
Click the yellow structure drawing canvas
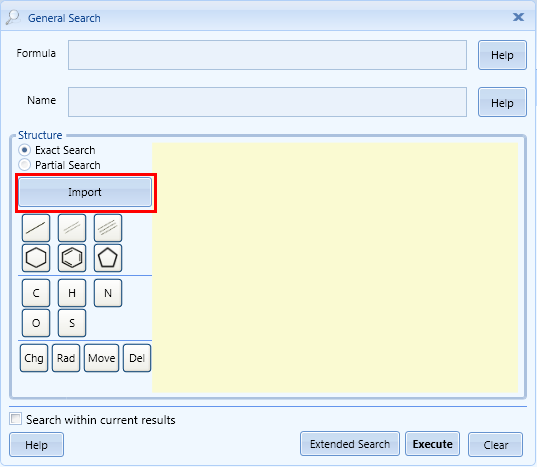click(335, 268)
